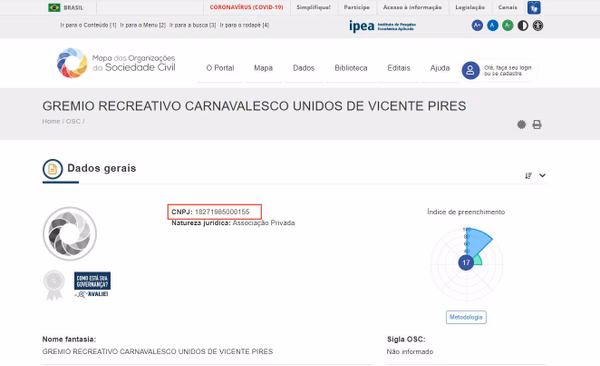600x366 pixels.
Task: Open the Biblioteca menu
Action: click(351, 68)
